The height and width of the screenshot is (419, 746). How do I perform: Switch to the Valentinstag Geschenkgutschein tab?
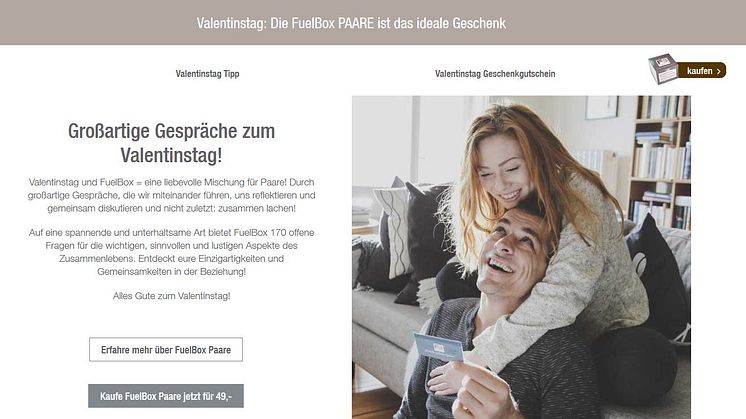(495, 74)
